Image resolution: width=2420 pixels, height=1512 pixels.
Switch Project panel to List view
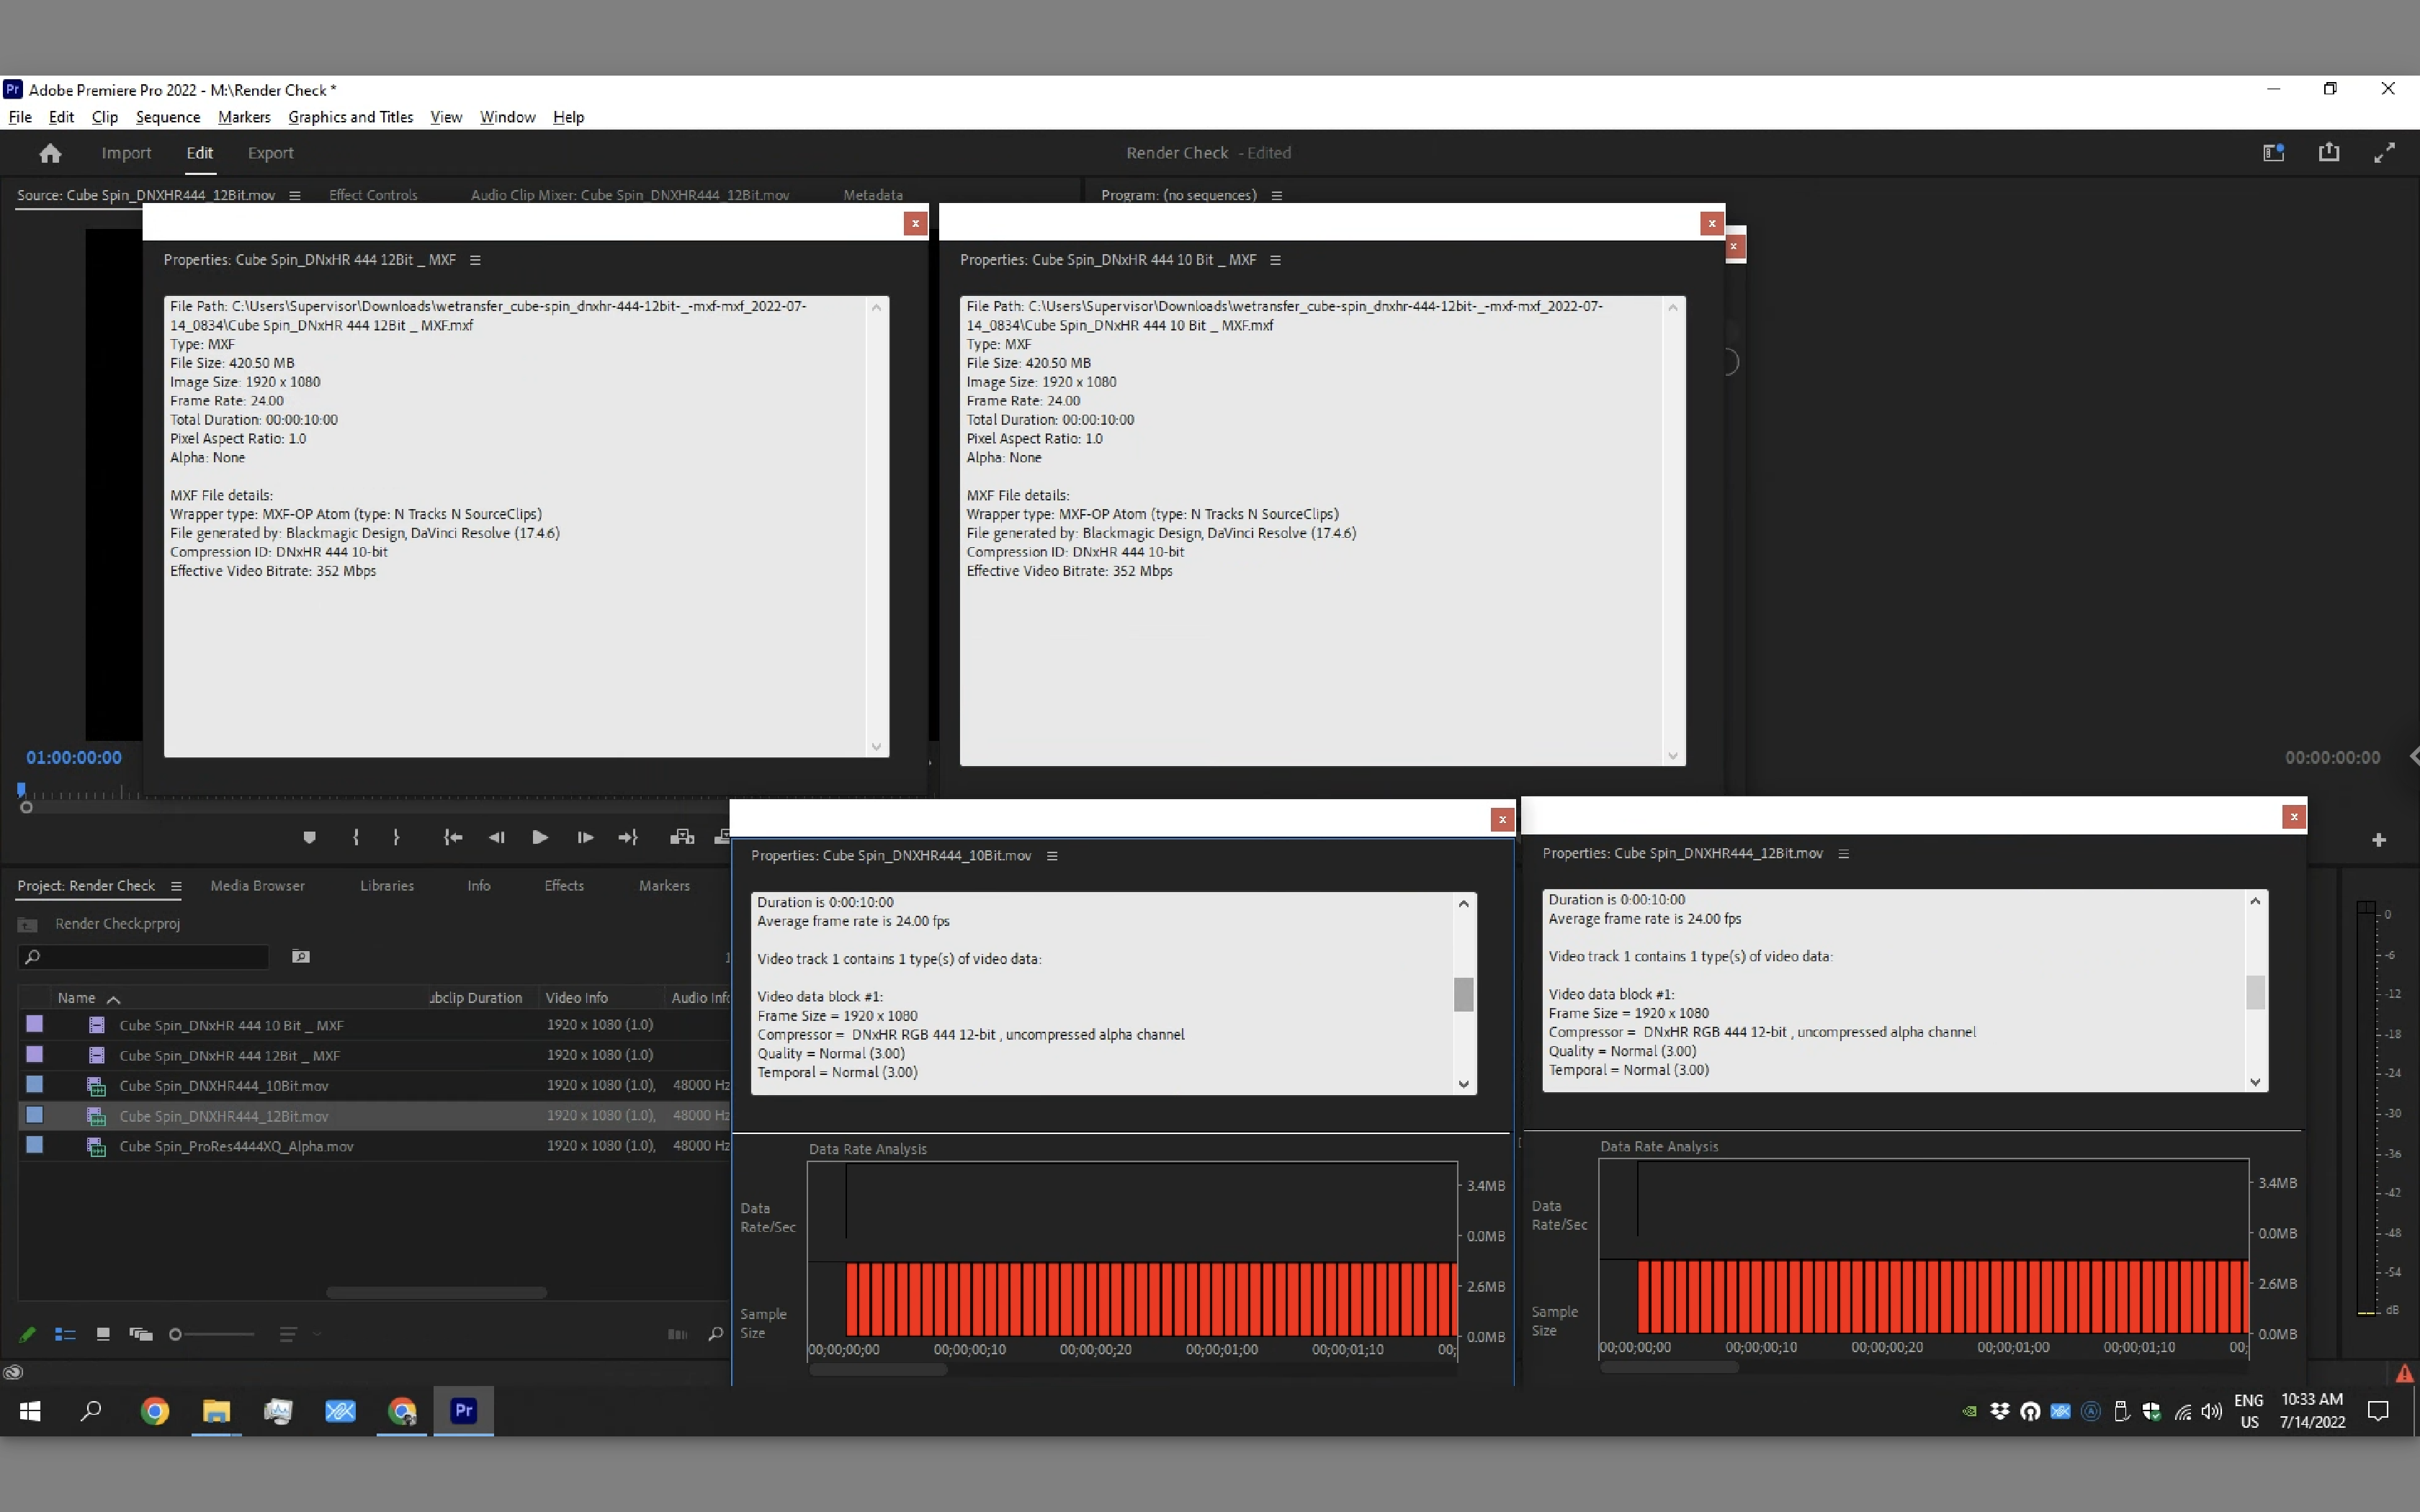(66, 1334)
